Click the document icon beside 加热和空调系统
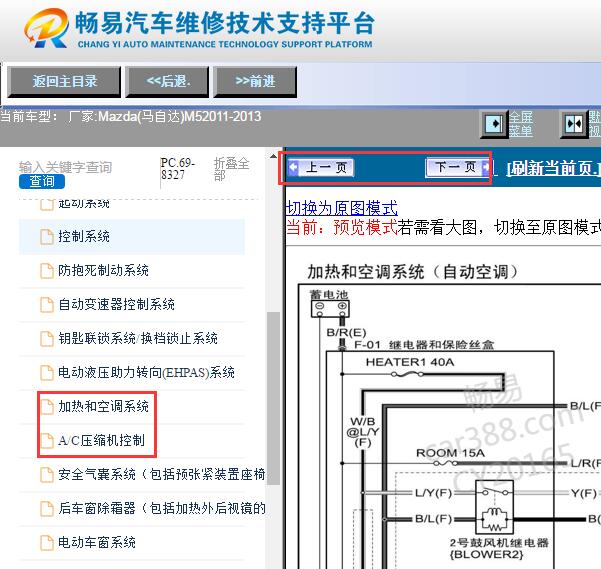This screenshot has height=569, width=601. [47, 406]
